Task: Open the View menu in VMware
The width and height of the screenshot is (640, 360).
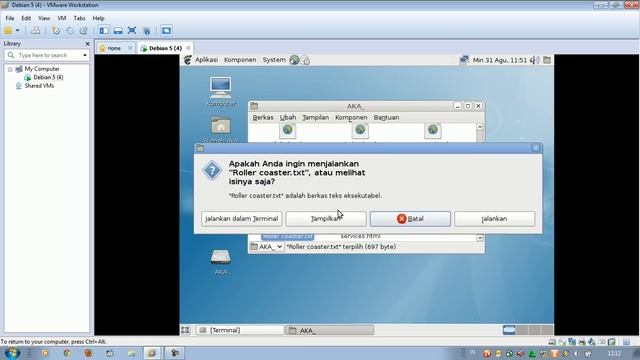Action: click(x=44, y=18)
